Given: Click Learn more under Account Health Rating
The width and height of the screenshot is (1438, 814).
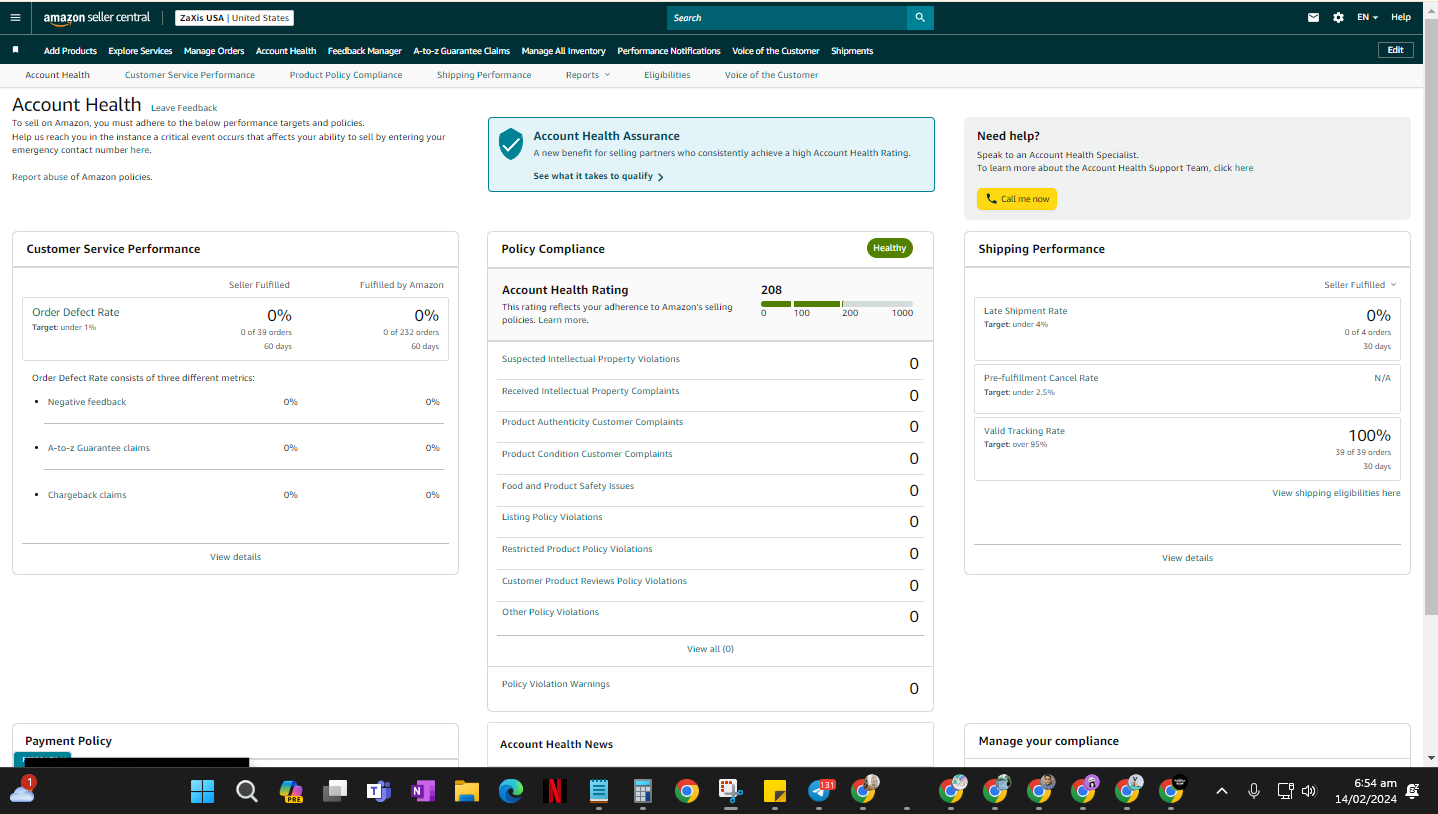Looking at the screenshot, I should click(563, 320).
